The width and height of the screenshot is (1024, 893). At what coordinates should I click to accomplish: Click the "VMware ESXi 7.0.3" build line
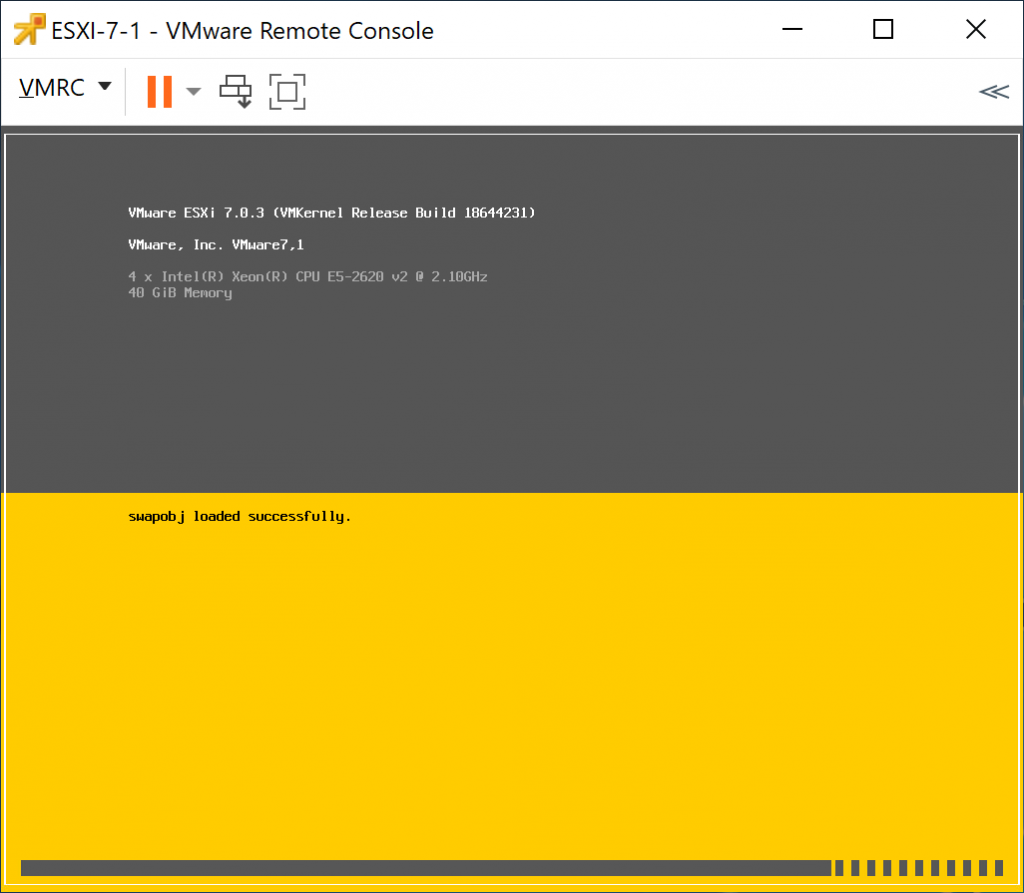pos(332,213)
